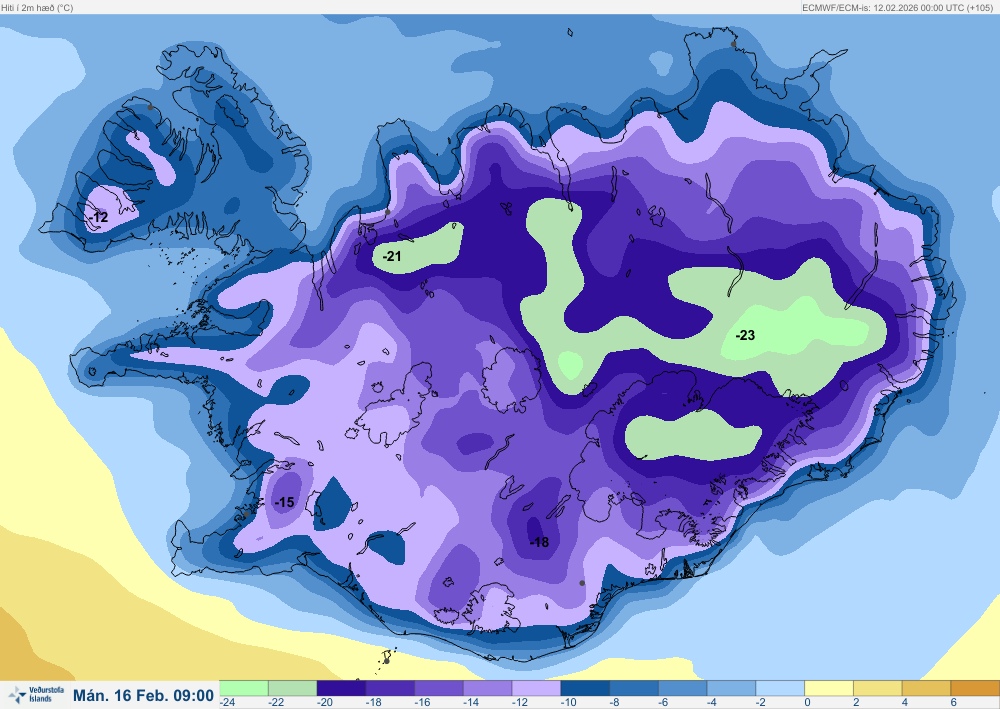Image resolution: width=1000 pixels, height=709 pixels.
Task: Pick the -6 to -4 medium blue legend swatch
Action: [x=682, y=688]
